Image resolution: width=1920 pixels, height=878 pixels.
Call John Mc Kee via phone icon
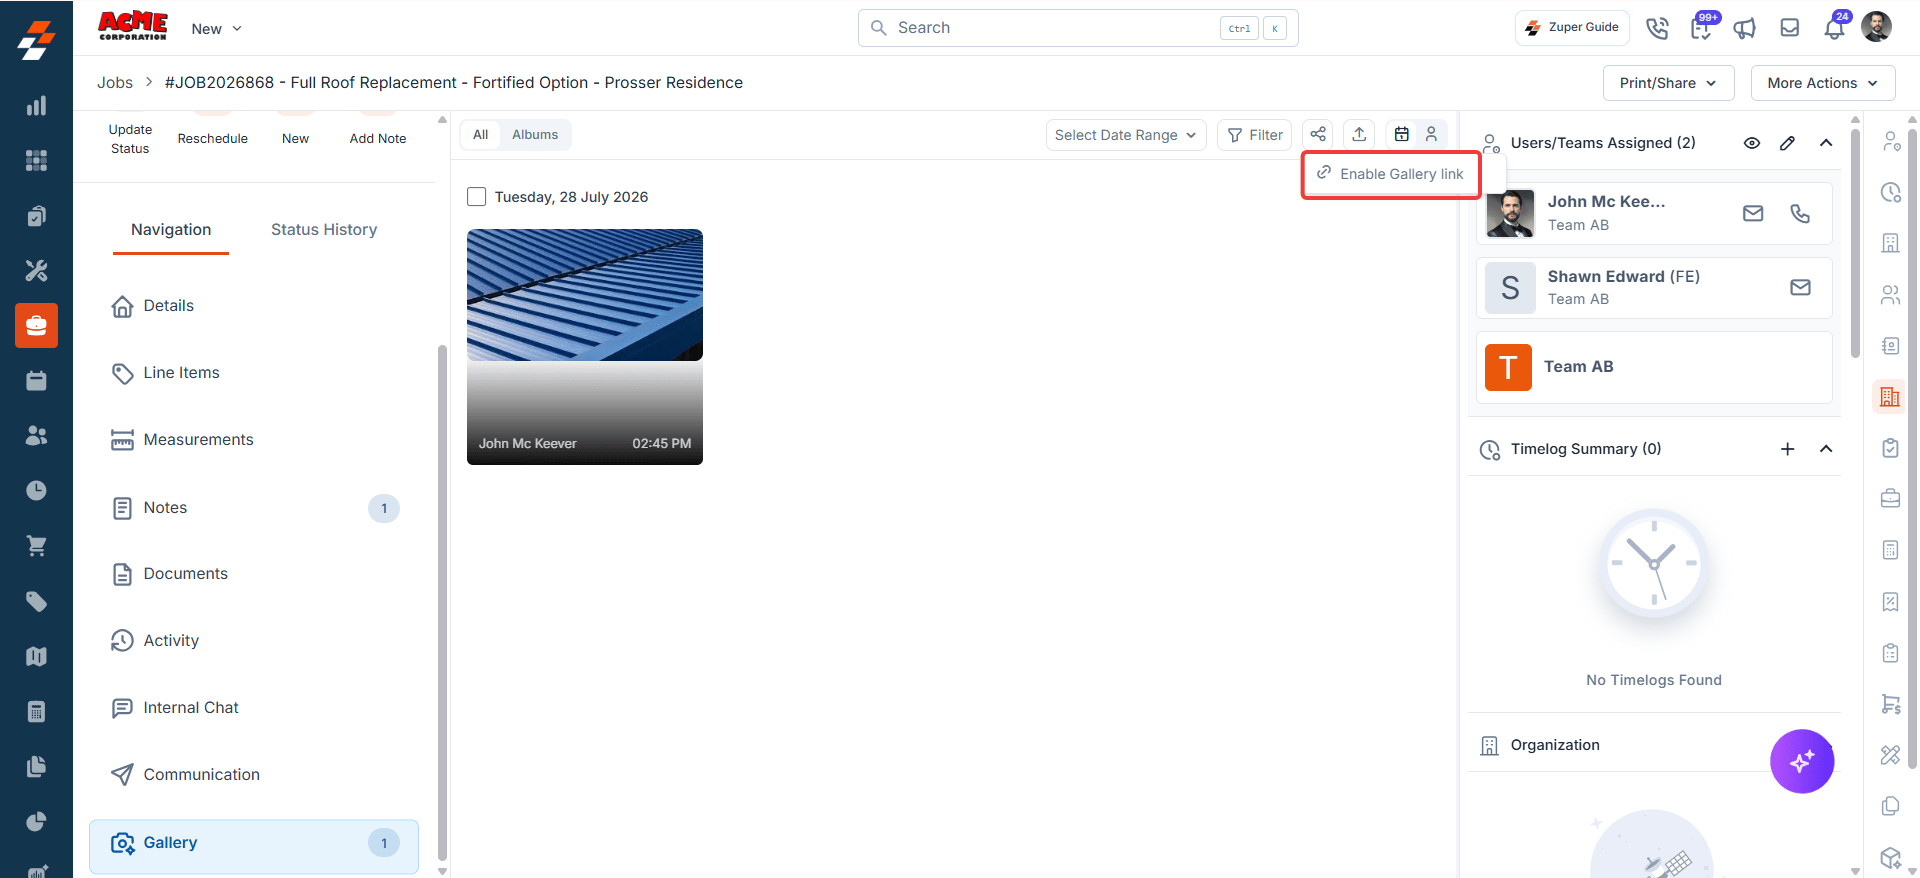[1800, 213]
